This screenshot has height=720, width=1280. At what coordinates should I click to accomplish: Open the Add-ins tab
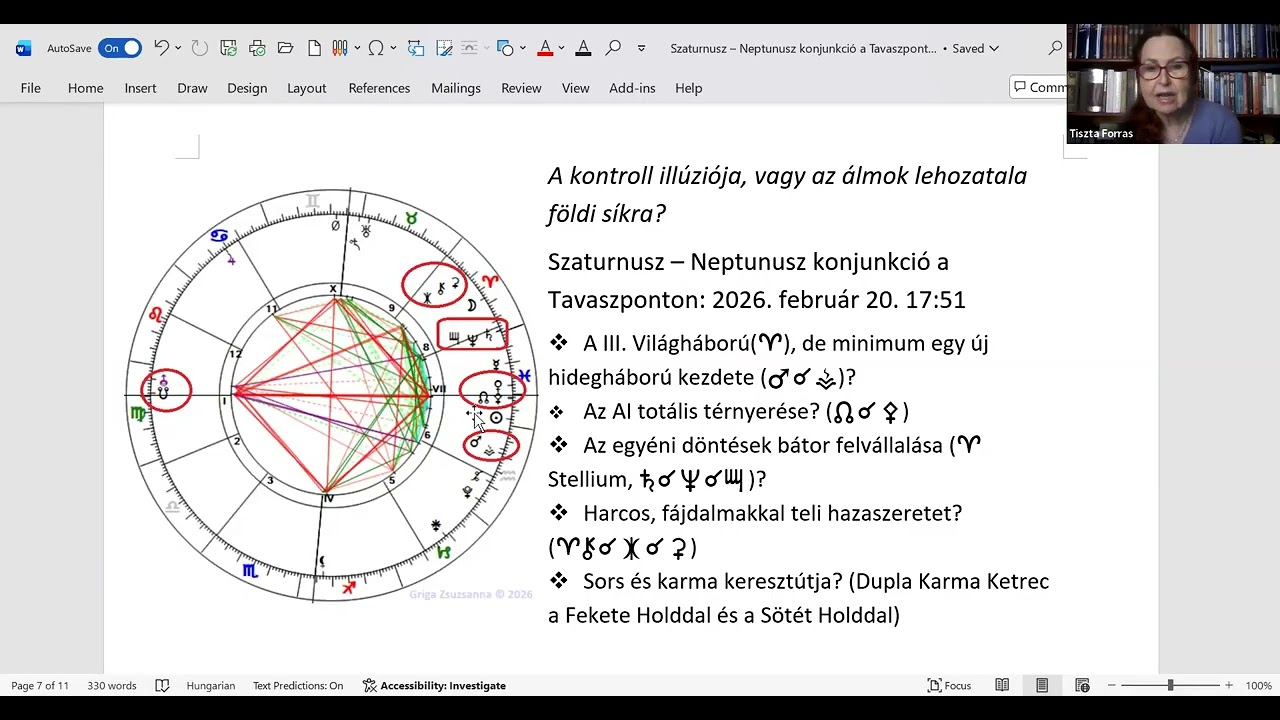[632, 88]
